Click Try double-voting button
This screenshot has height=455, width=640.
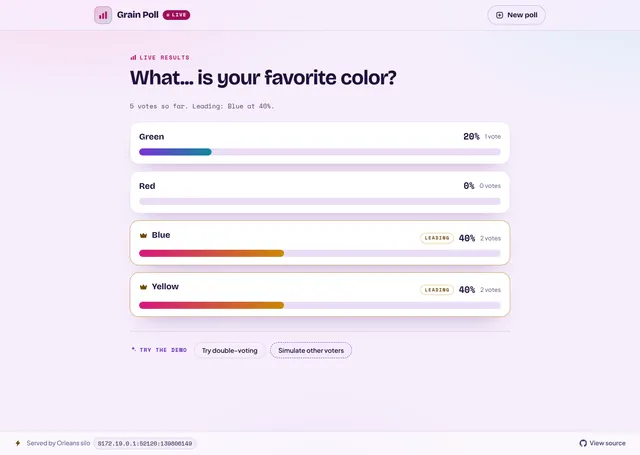pyautogui.click(x=230, y=351)
